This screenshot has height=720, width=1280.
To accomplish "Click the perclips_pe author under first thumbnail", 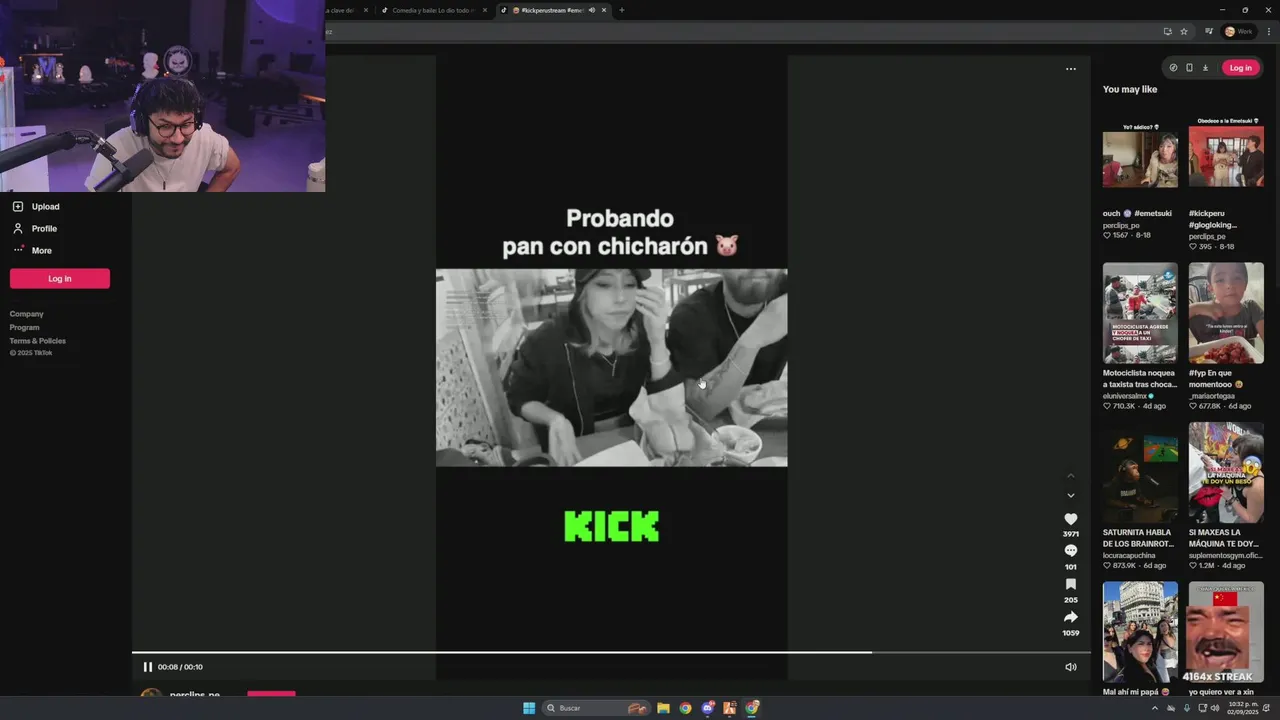I will click(x=1121, y=225).
